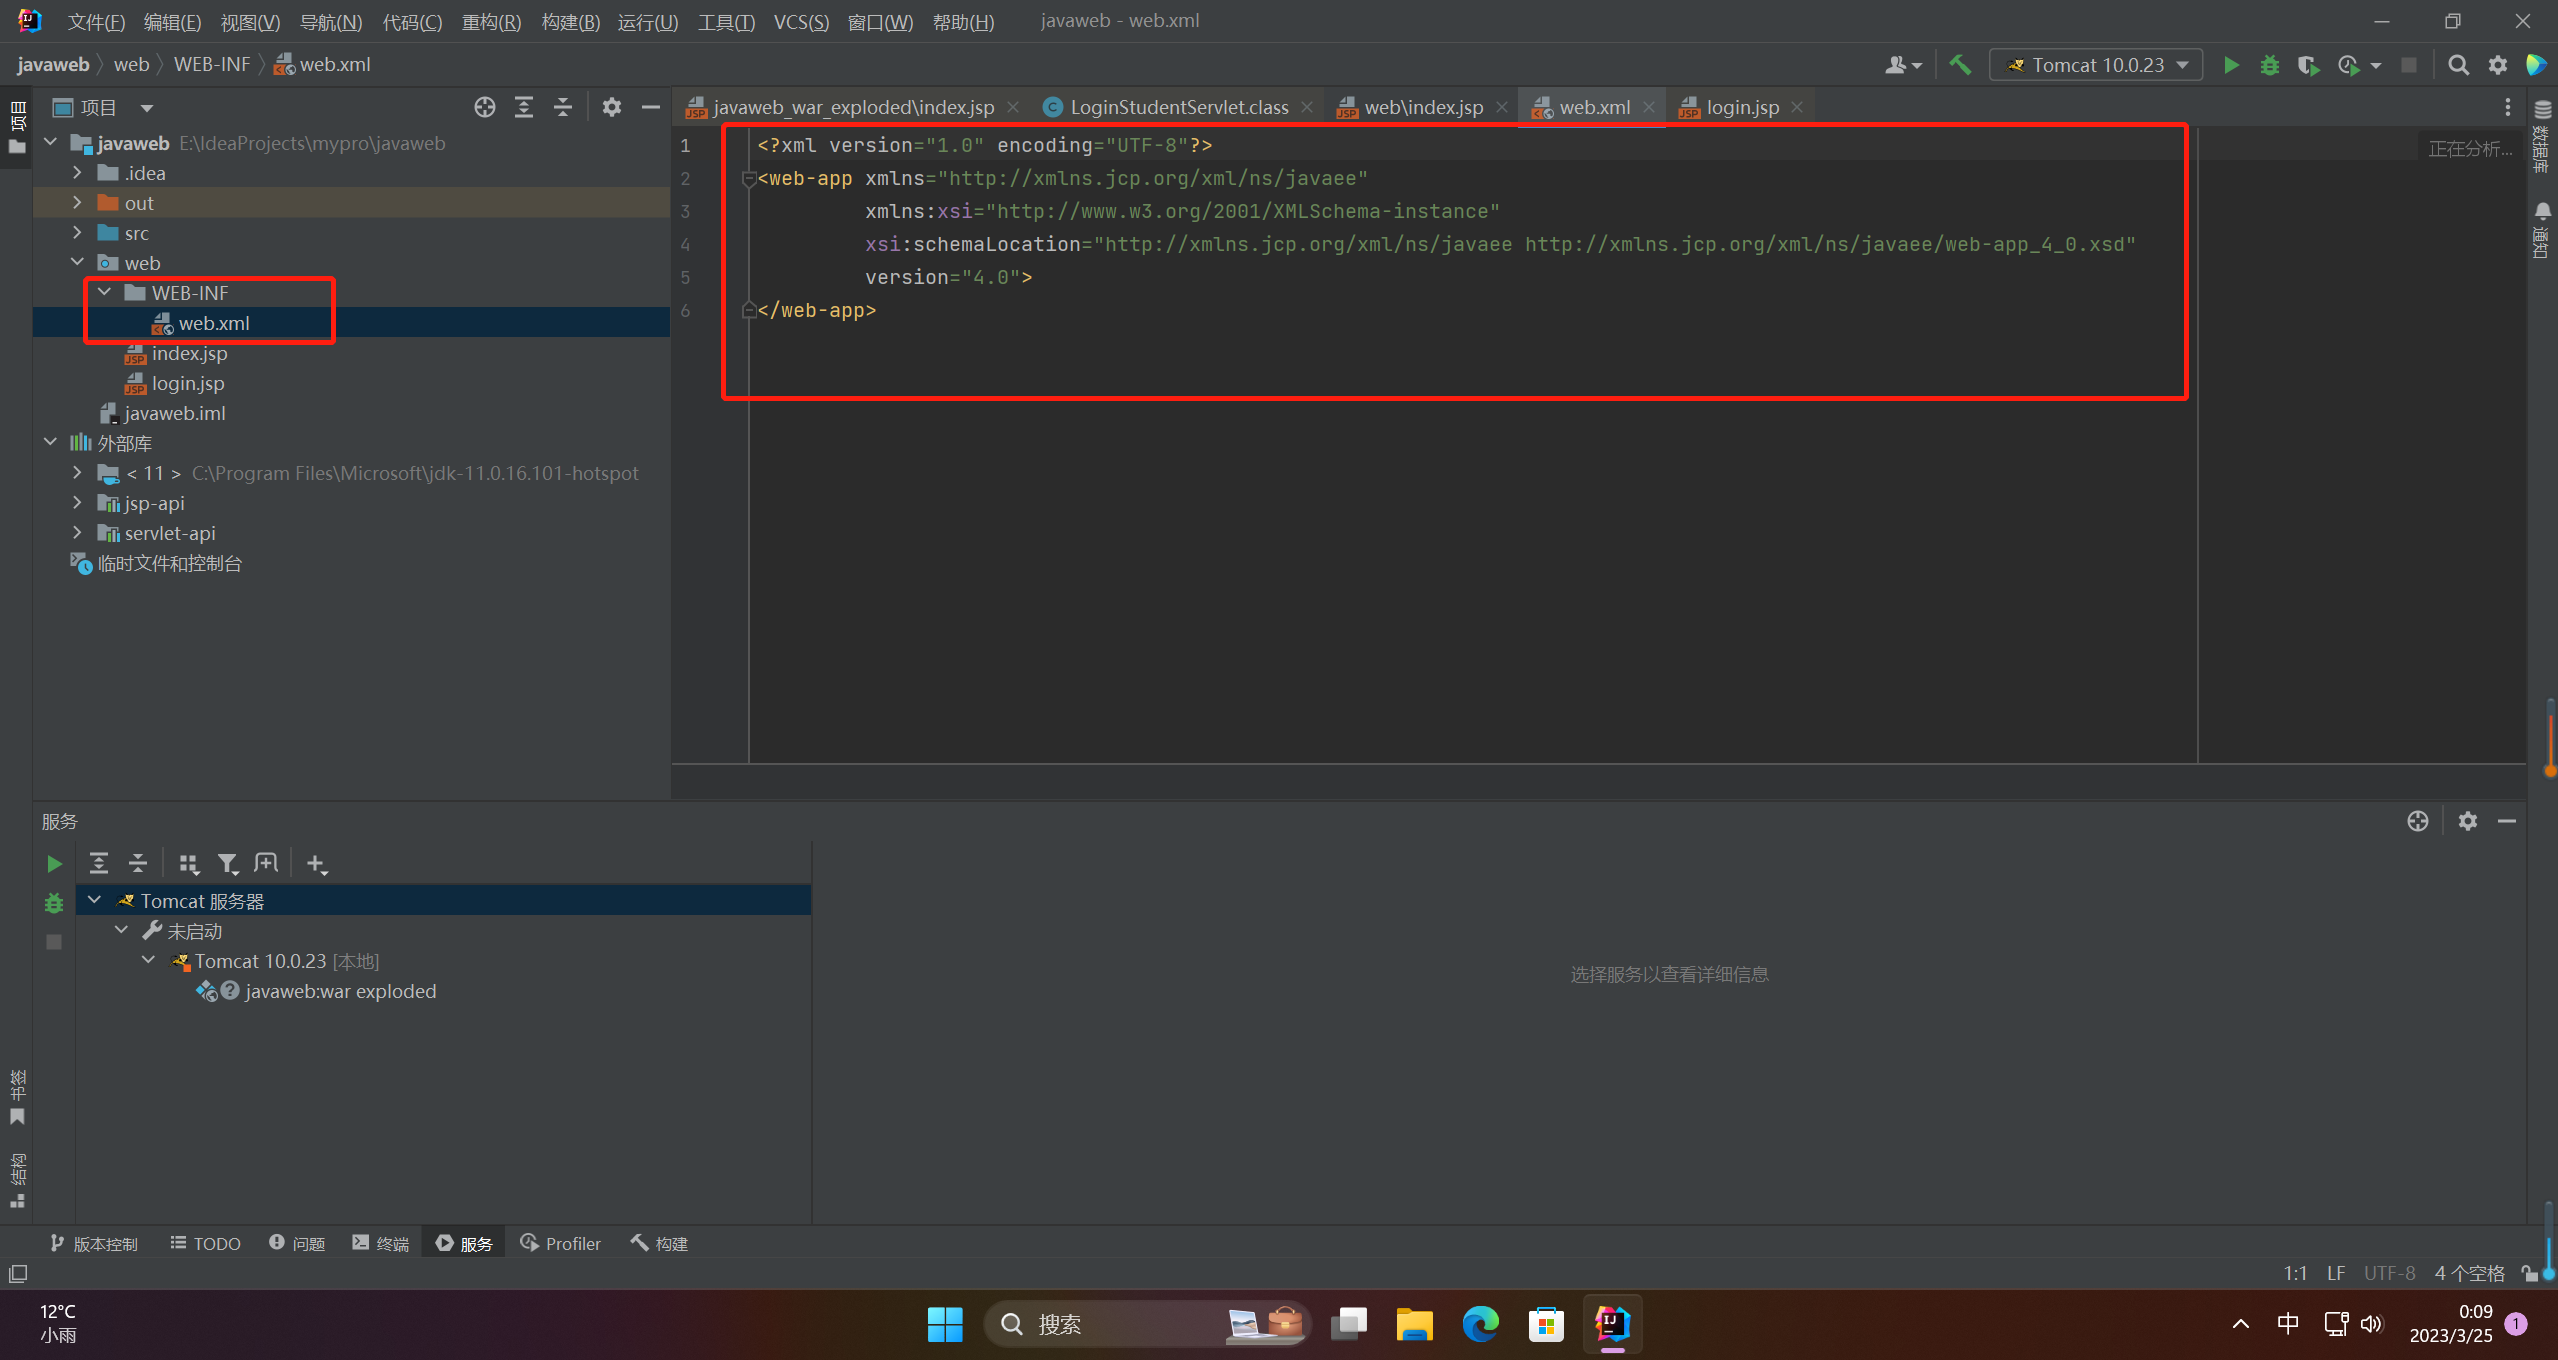Open the Tomcat 10.0.23 run configuration dropdown
Screen dimensions: 2558x1360
(x=2097, y=65)
